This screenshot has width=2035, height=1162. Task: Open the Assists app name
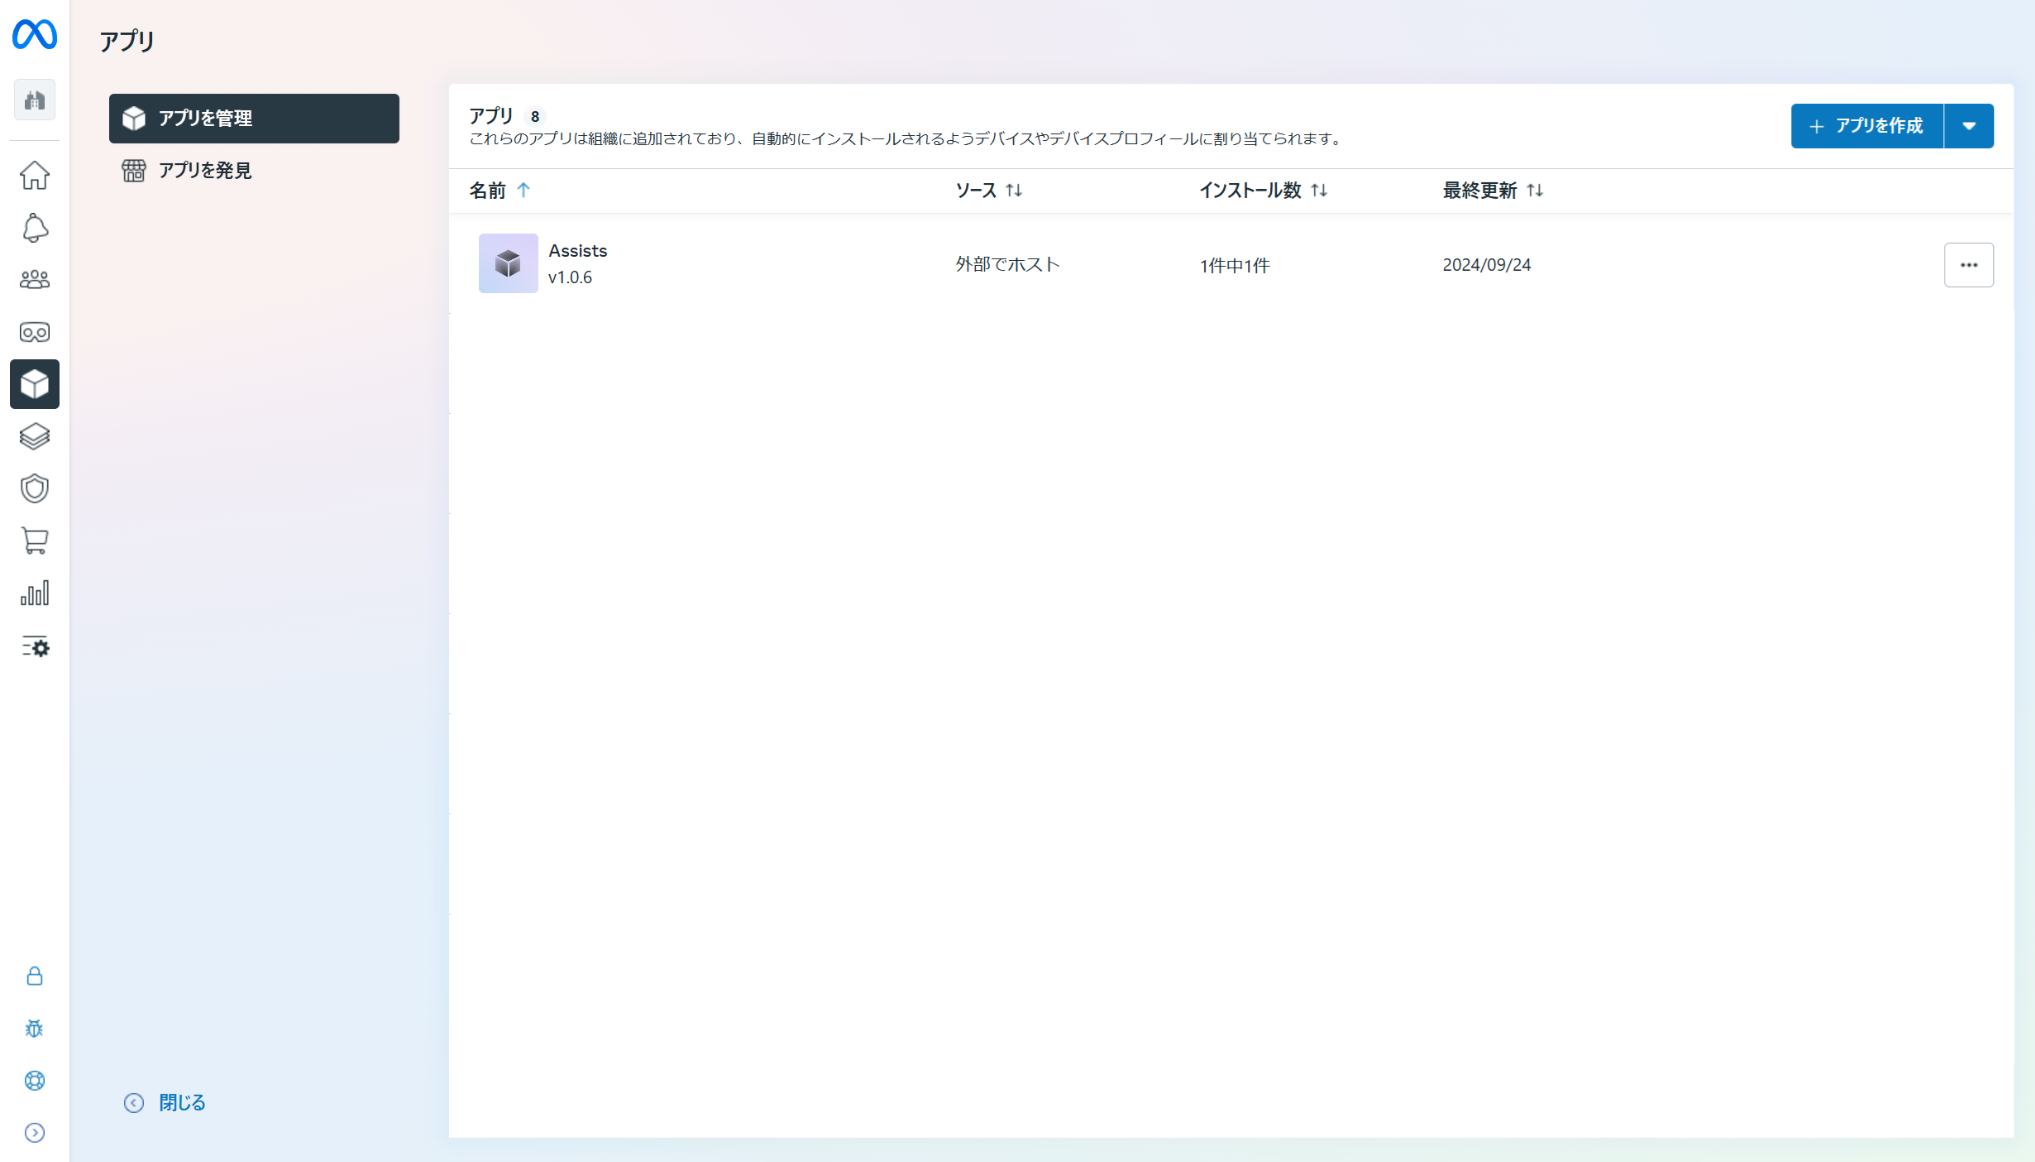577,251
